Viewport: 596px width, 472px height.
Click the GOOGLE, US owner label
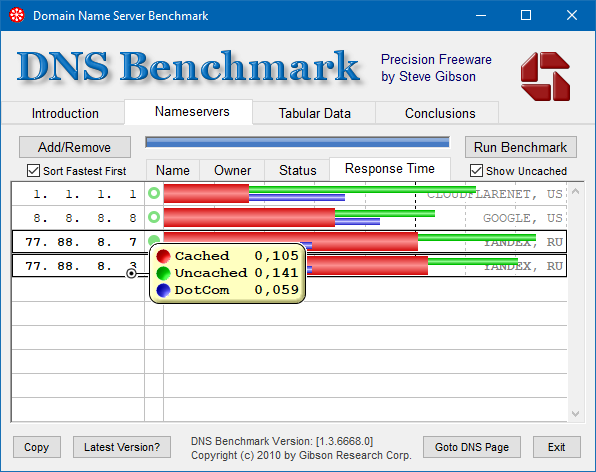click(x=523, y=218)
